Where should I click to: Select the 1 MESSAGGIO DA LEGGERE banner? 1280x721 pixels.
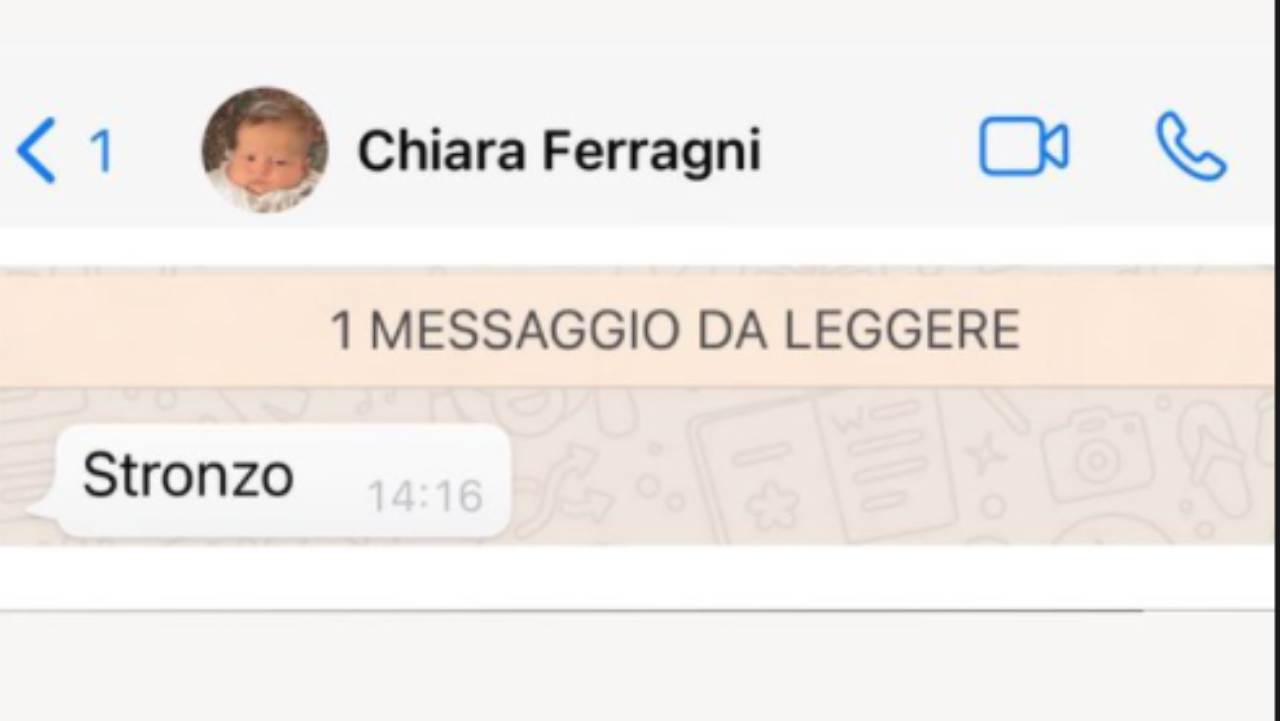tap(640, 330)
